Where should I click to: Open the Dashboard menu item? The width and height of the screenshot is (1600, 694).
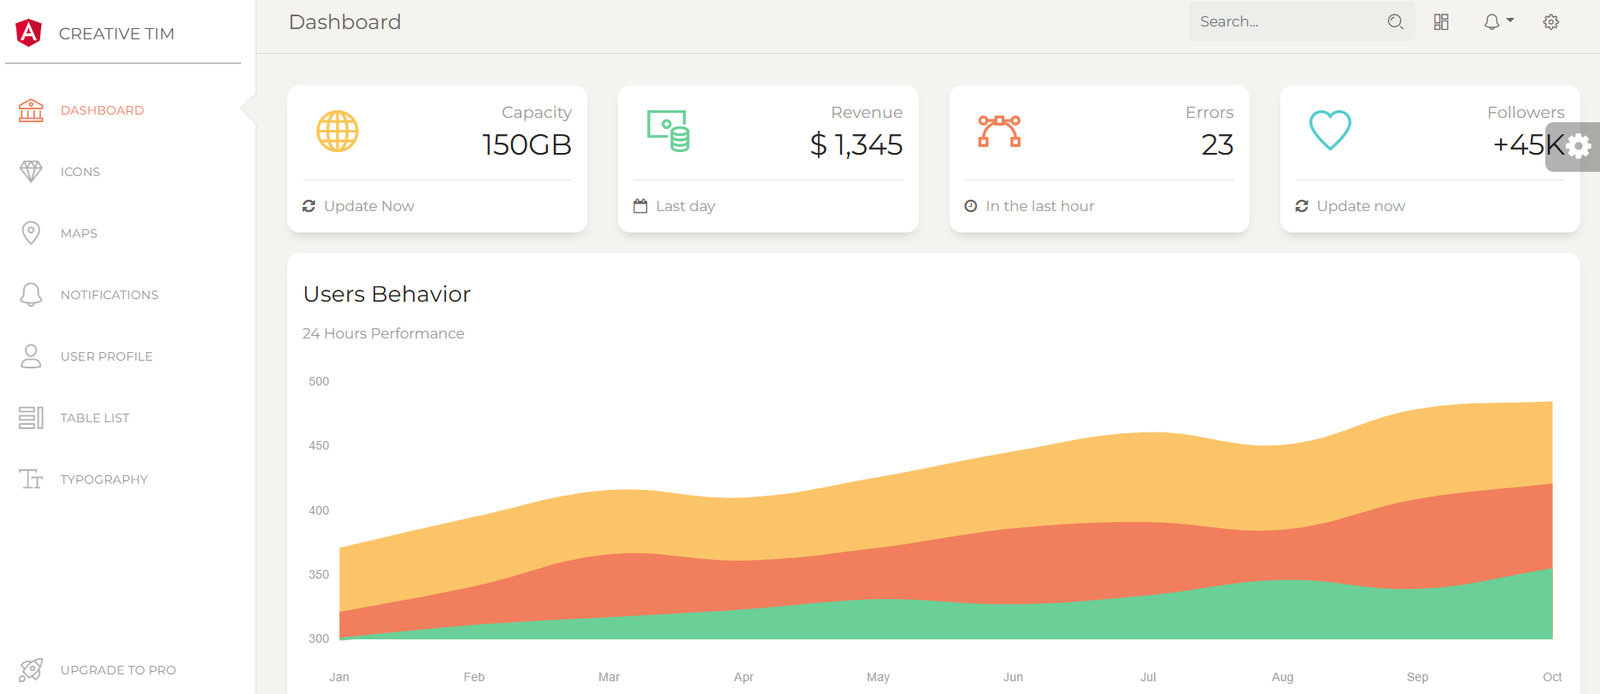click(102, 110)
